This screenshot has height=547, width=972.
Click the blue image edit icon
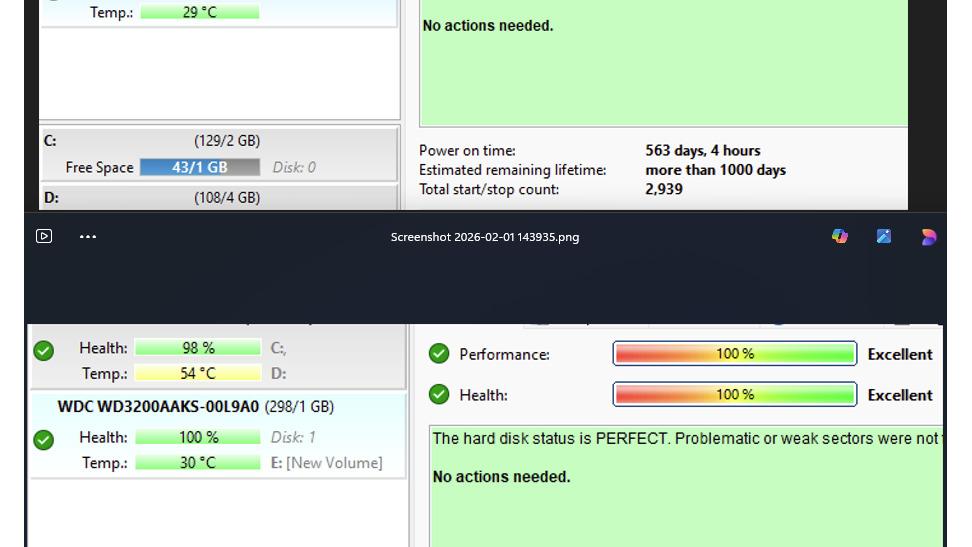coord(884,237)
